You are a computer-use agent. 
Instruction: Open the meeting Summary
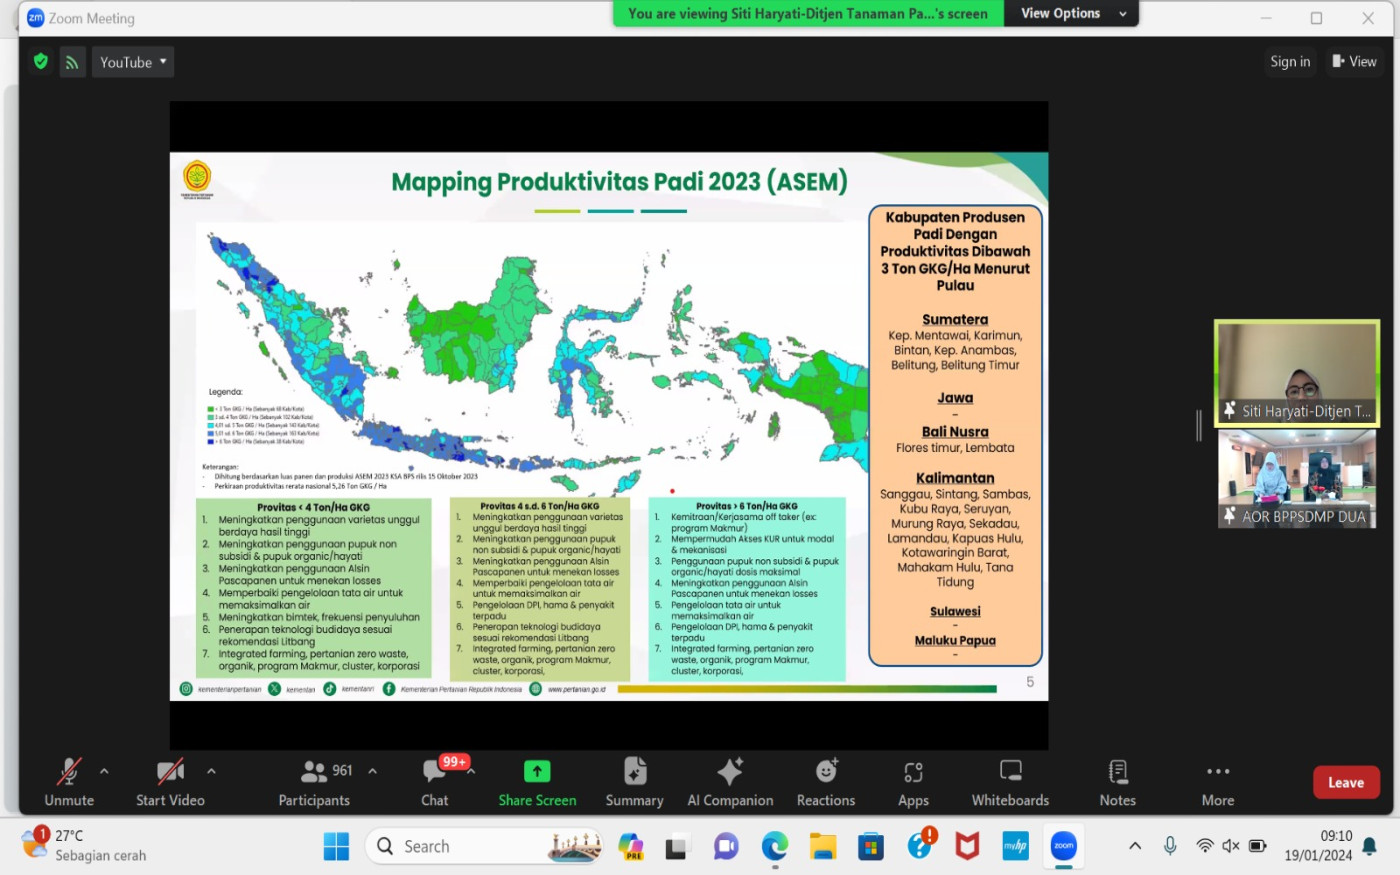tap(634, 782)
